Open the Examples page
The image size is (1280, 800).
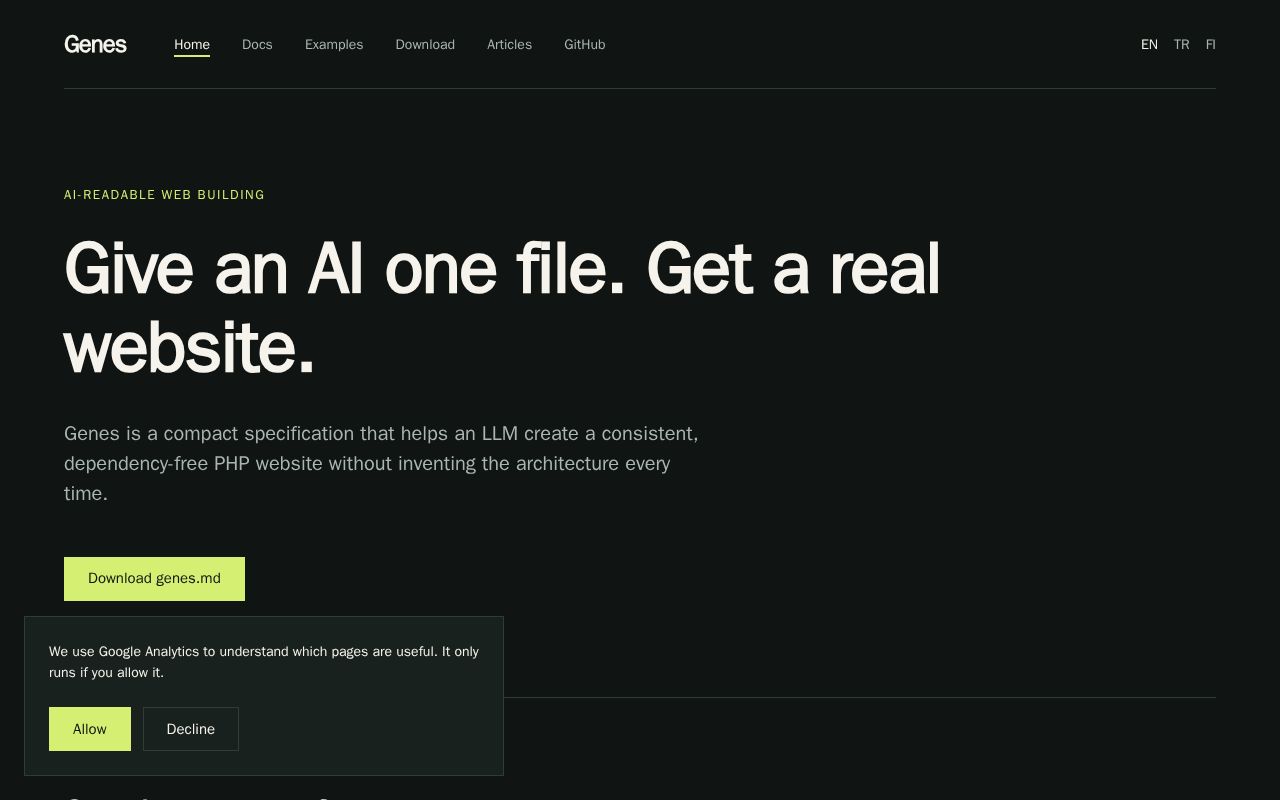click(334, 45)
